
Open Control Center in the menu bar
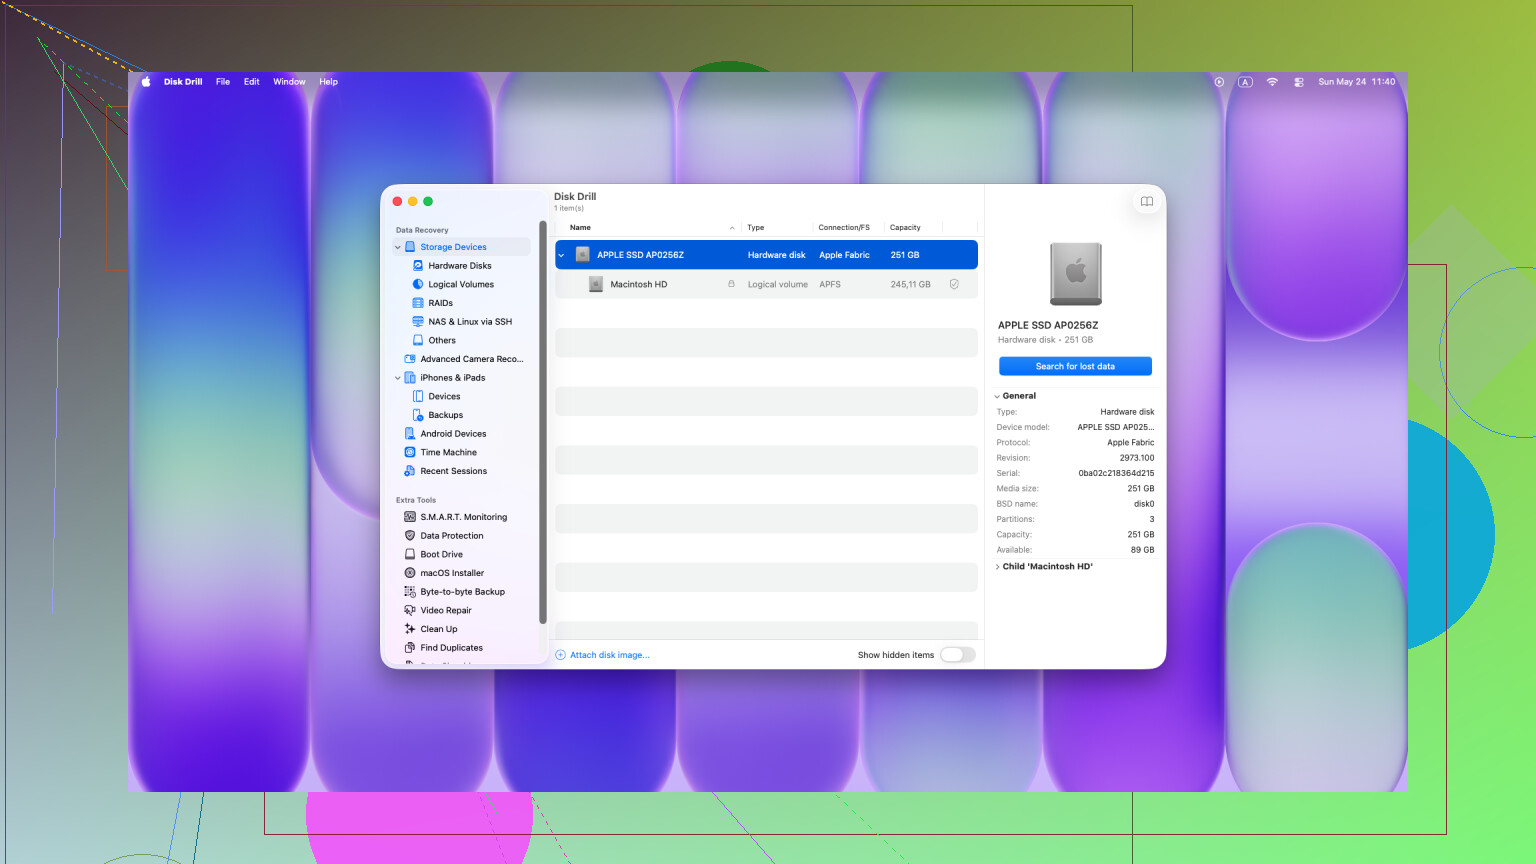(x=1298, y=82)
